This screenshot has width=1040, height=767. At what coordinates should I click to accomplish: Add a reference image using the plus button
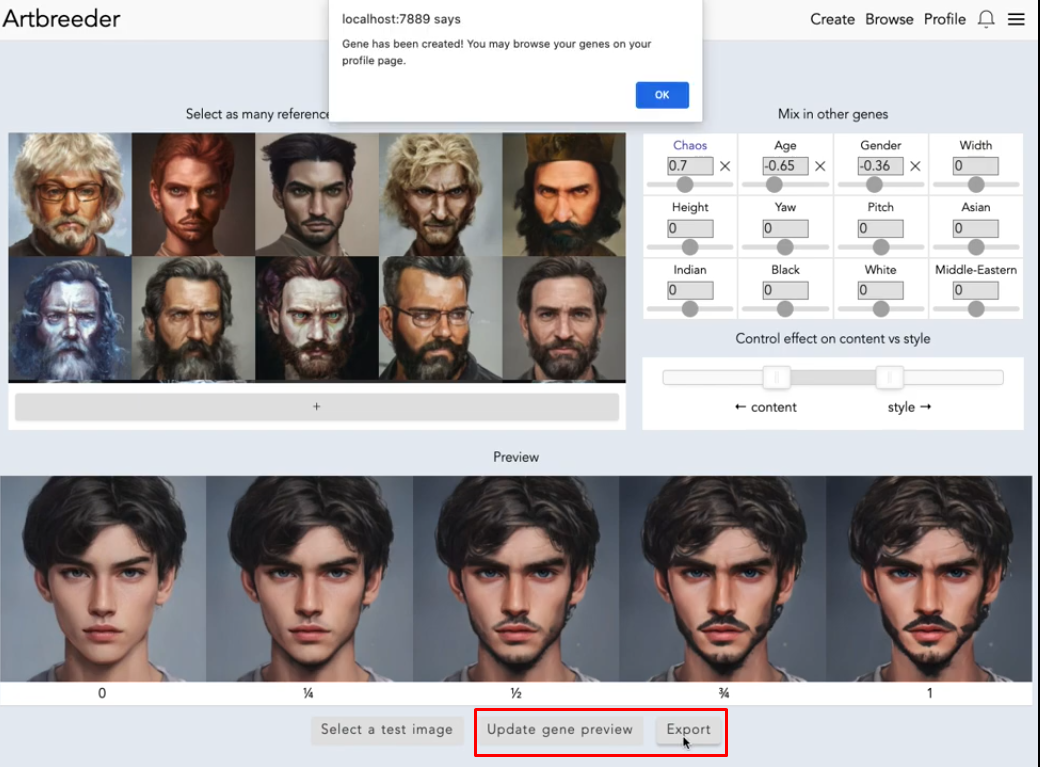[x=317, y=407]
